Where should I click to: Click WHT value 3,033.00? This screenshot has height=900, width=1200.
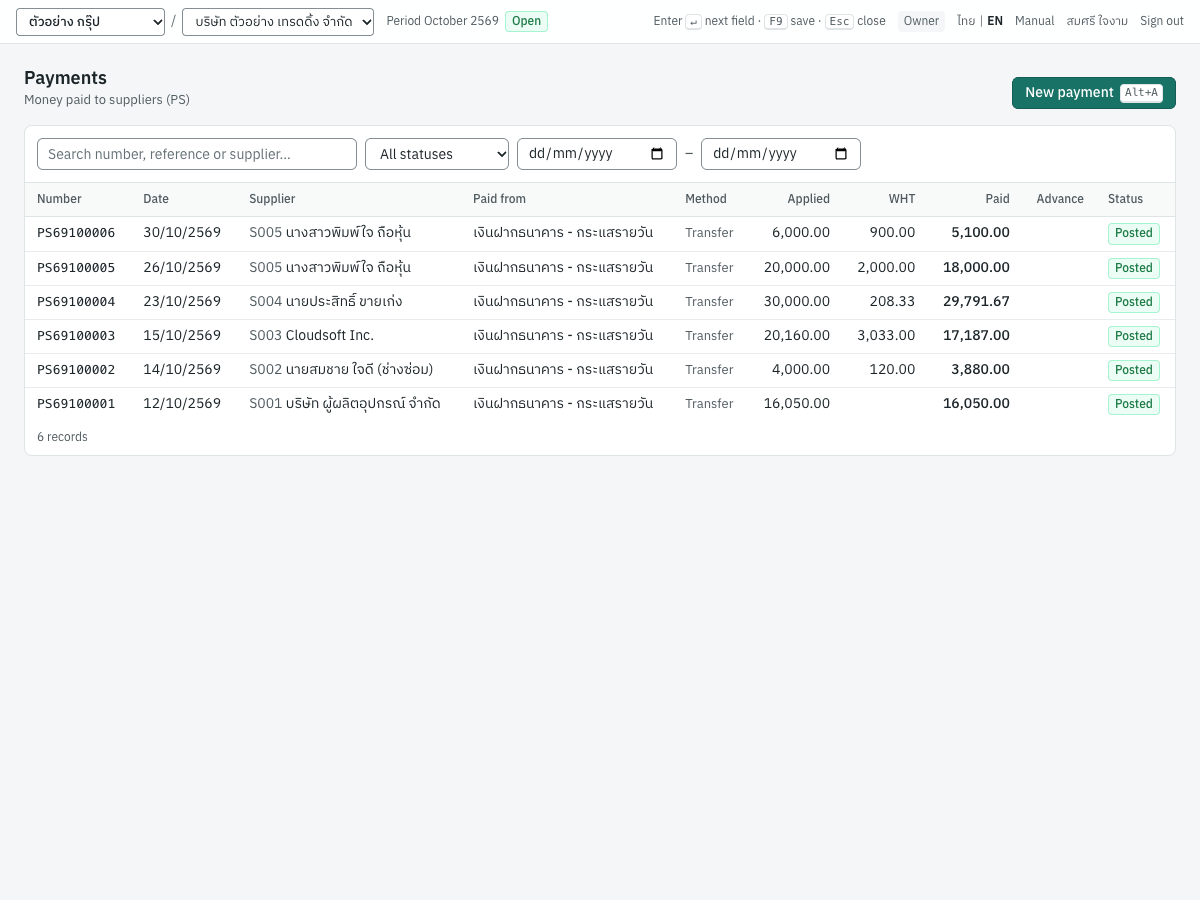click(886, 335)
